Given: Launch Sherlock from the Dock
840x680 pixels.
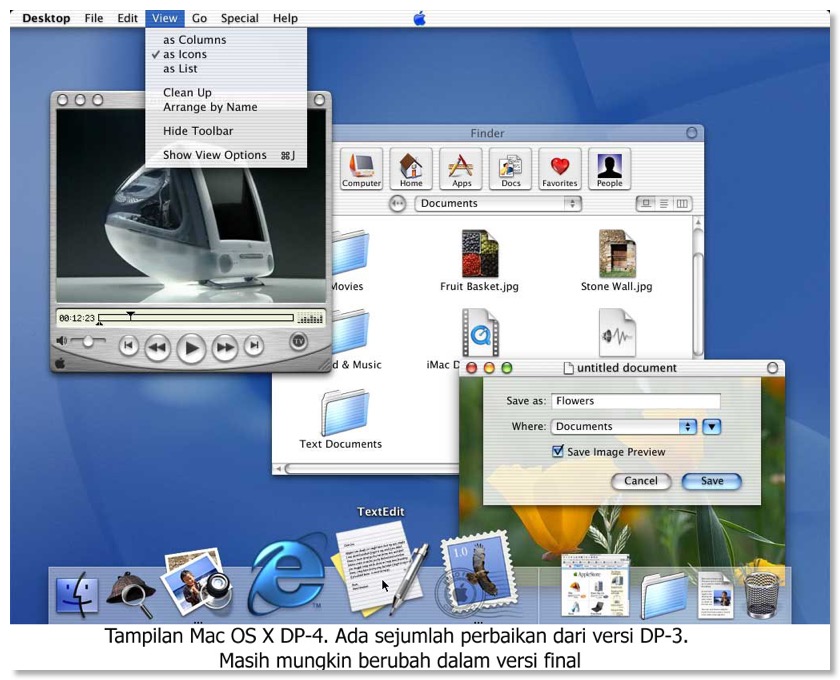Looking at the screenshot, I should pos(131,594).
